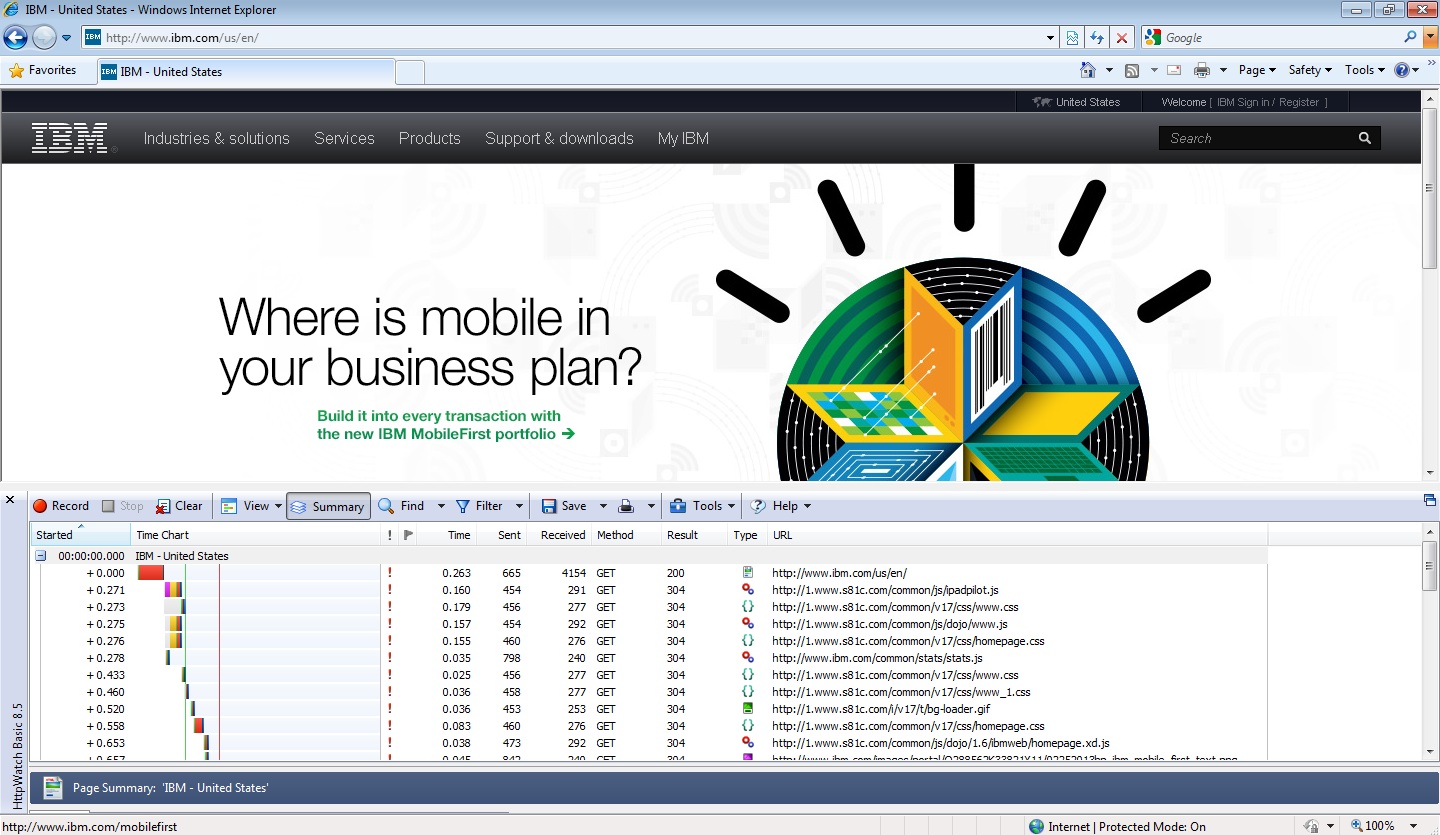Click the HttpWatch panel restore icon

[x=1429, y=500]
